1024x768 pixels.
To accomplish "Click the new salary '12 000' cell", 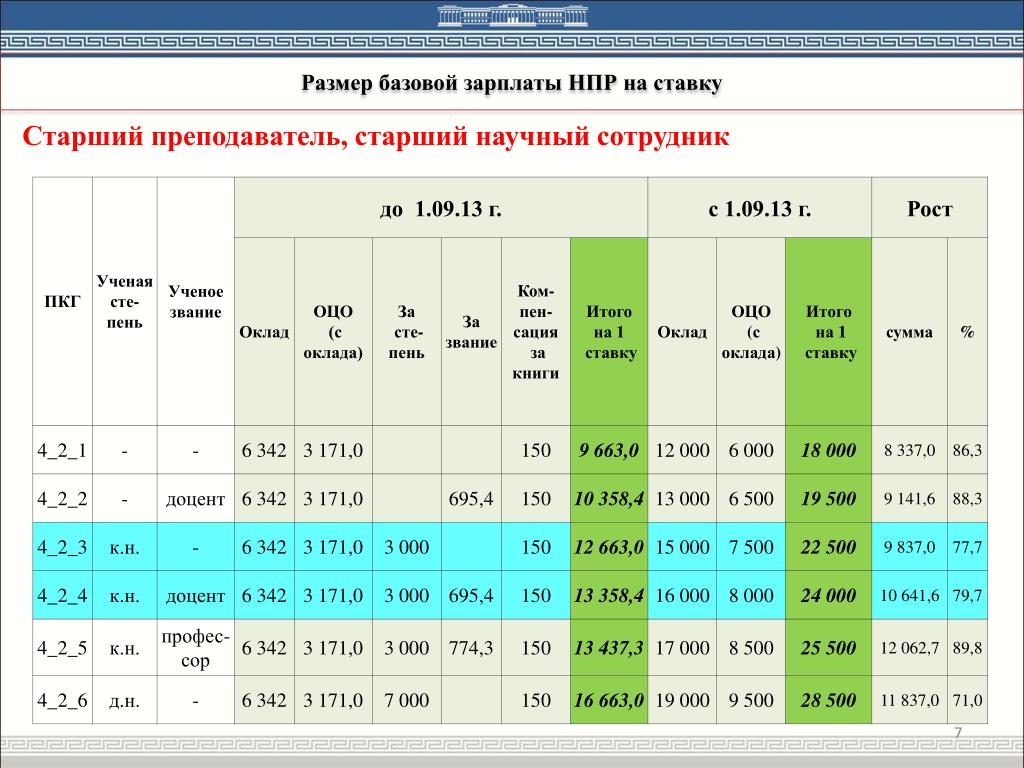I will (682, 451).
